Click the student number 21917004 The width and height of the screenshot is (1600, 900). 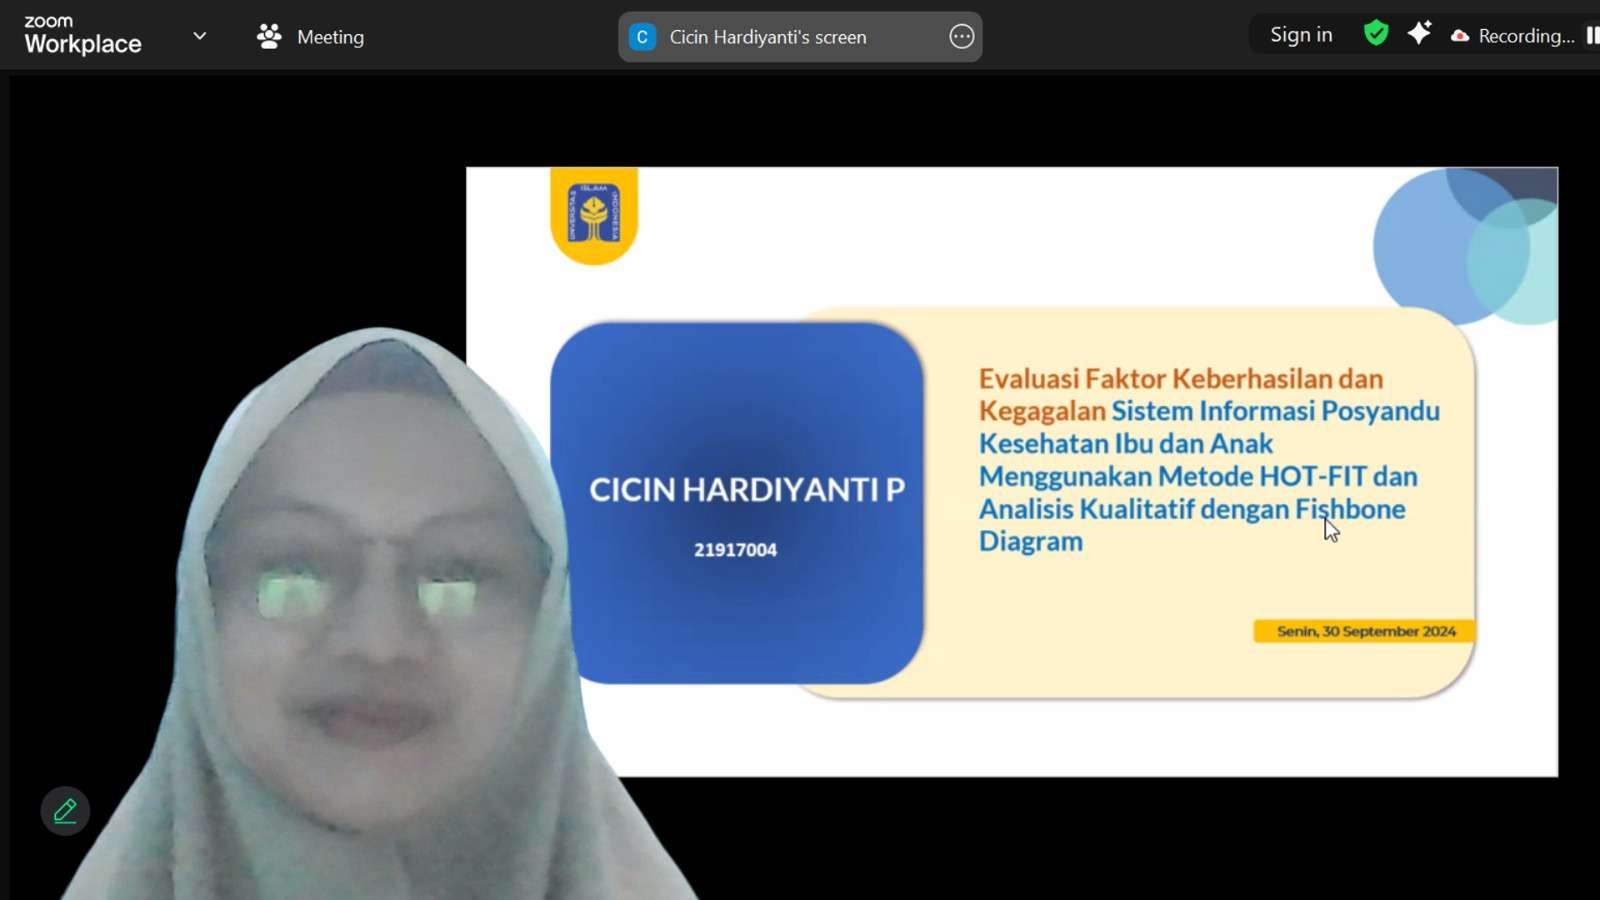pos(735,550)
